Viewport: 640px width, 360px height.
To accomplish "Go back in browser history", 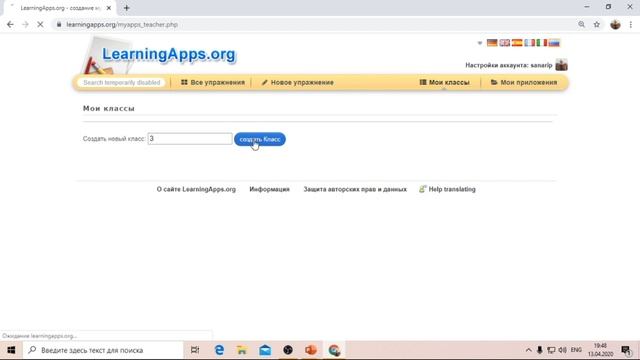I will coord(10,24).
